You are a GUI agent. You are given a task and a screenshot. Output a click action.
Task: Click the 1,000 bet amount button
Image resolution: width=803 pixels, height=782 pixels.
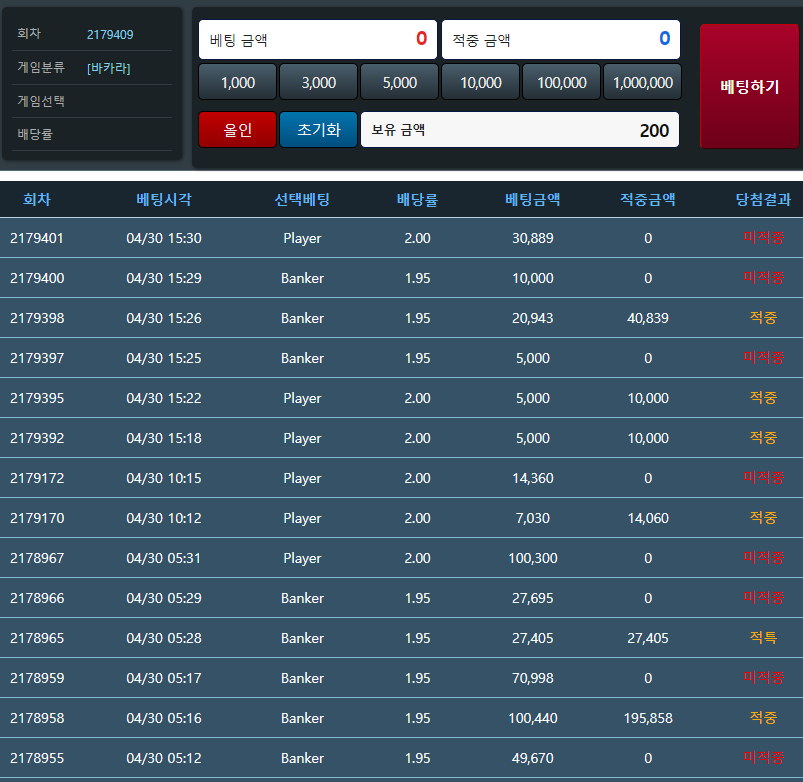pos(238,82)
